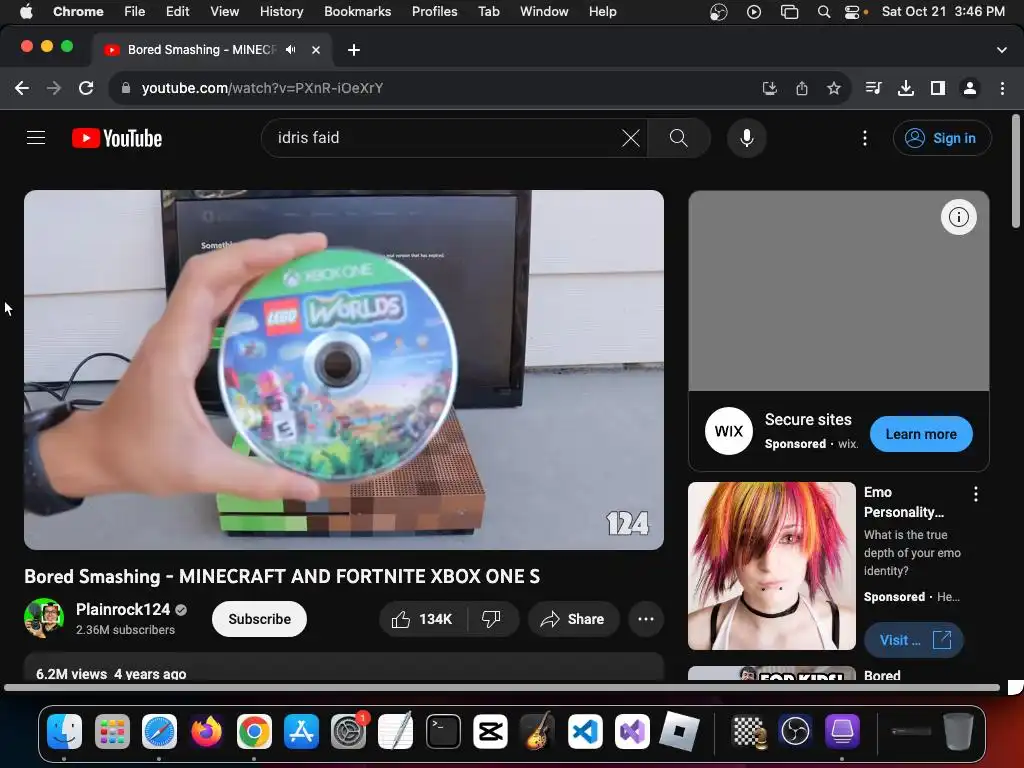Open the History menu
1024x768 pixels.
[x=281, y=11]
